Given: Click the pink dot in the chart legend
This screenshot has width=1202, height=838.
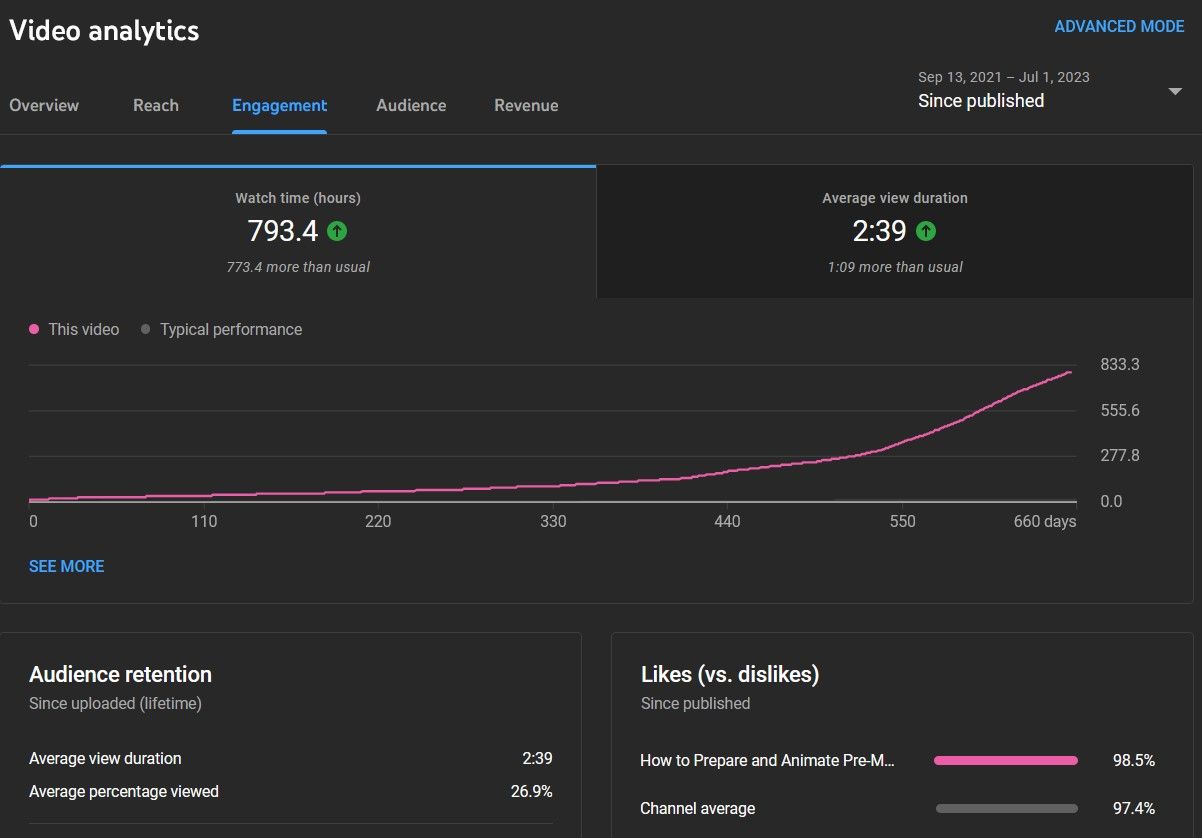Looking at the screenshot, I should [37, 329].
